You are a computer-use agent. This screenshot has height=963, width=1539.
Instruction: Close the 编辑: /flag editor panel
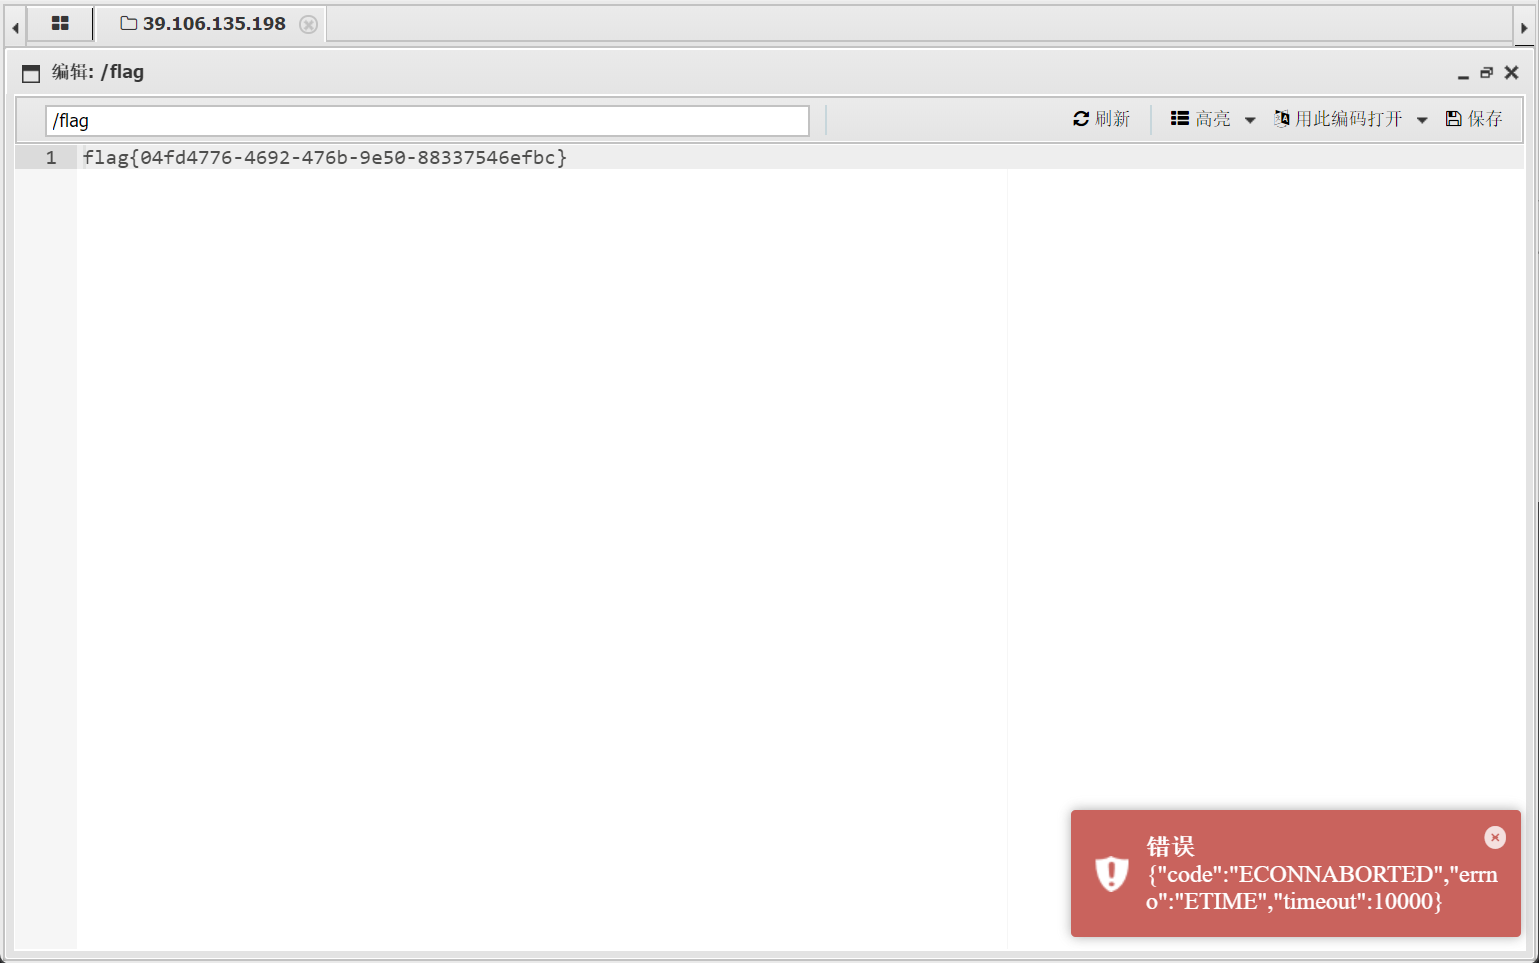(1511, 73)
